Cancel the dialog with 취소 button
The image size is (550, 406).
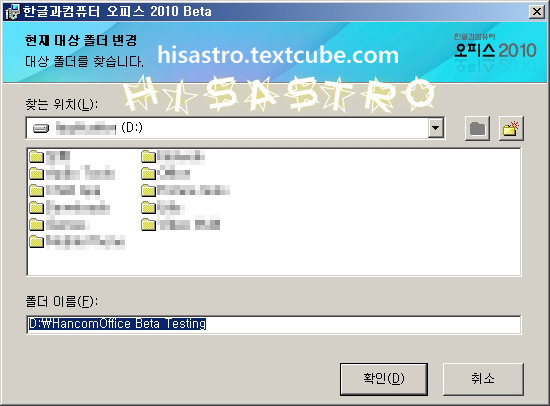(x=483, y=379)
